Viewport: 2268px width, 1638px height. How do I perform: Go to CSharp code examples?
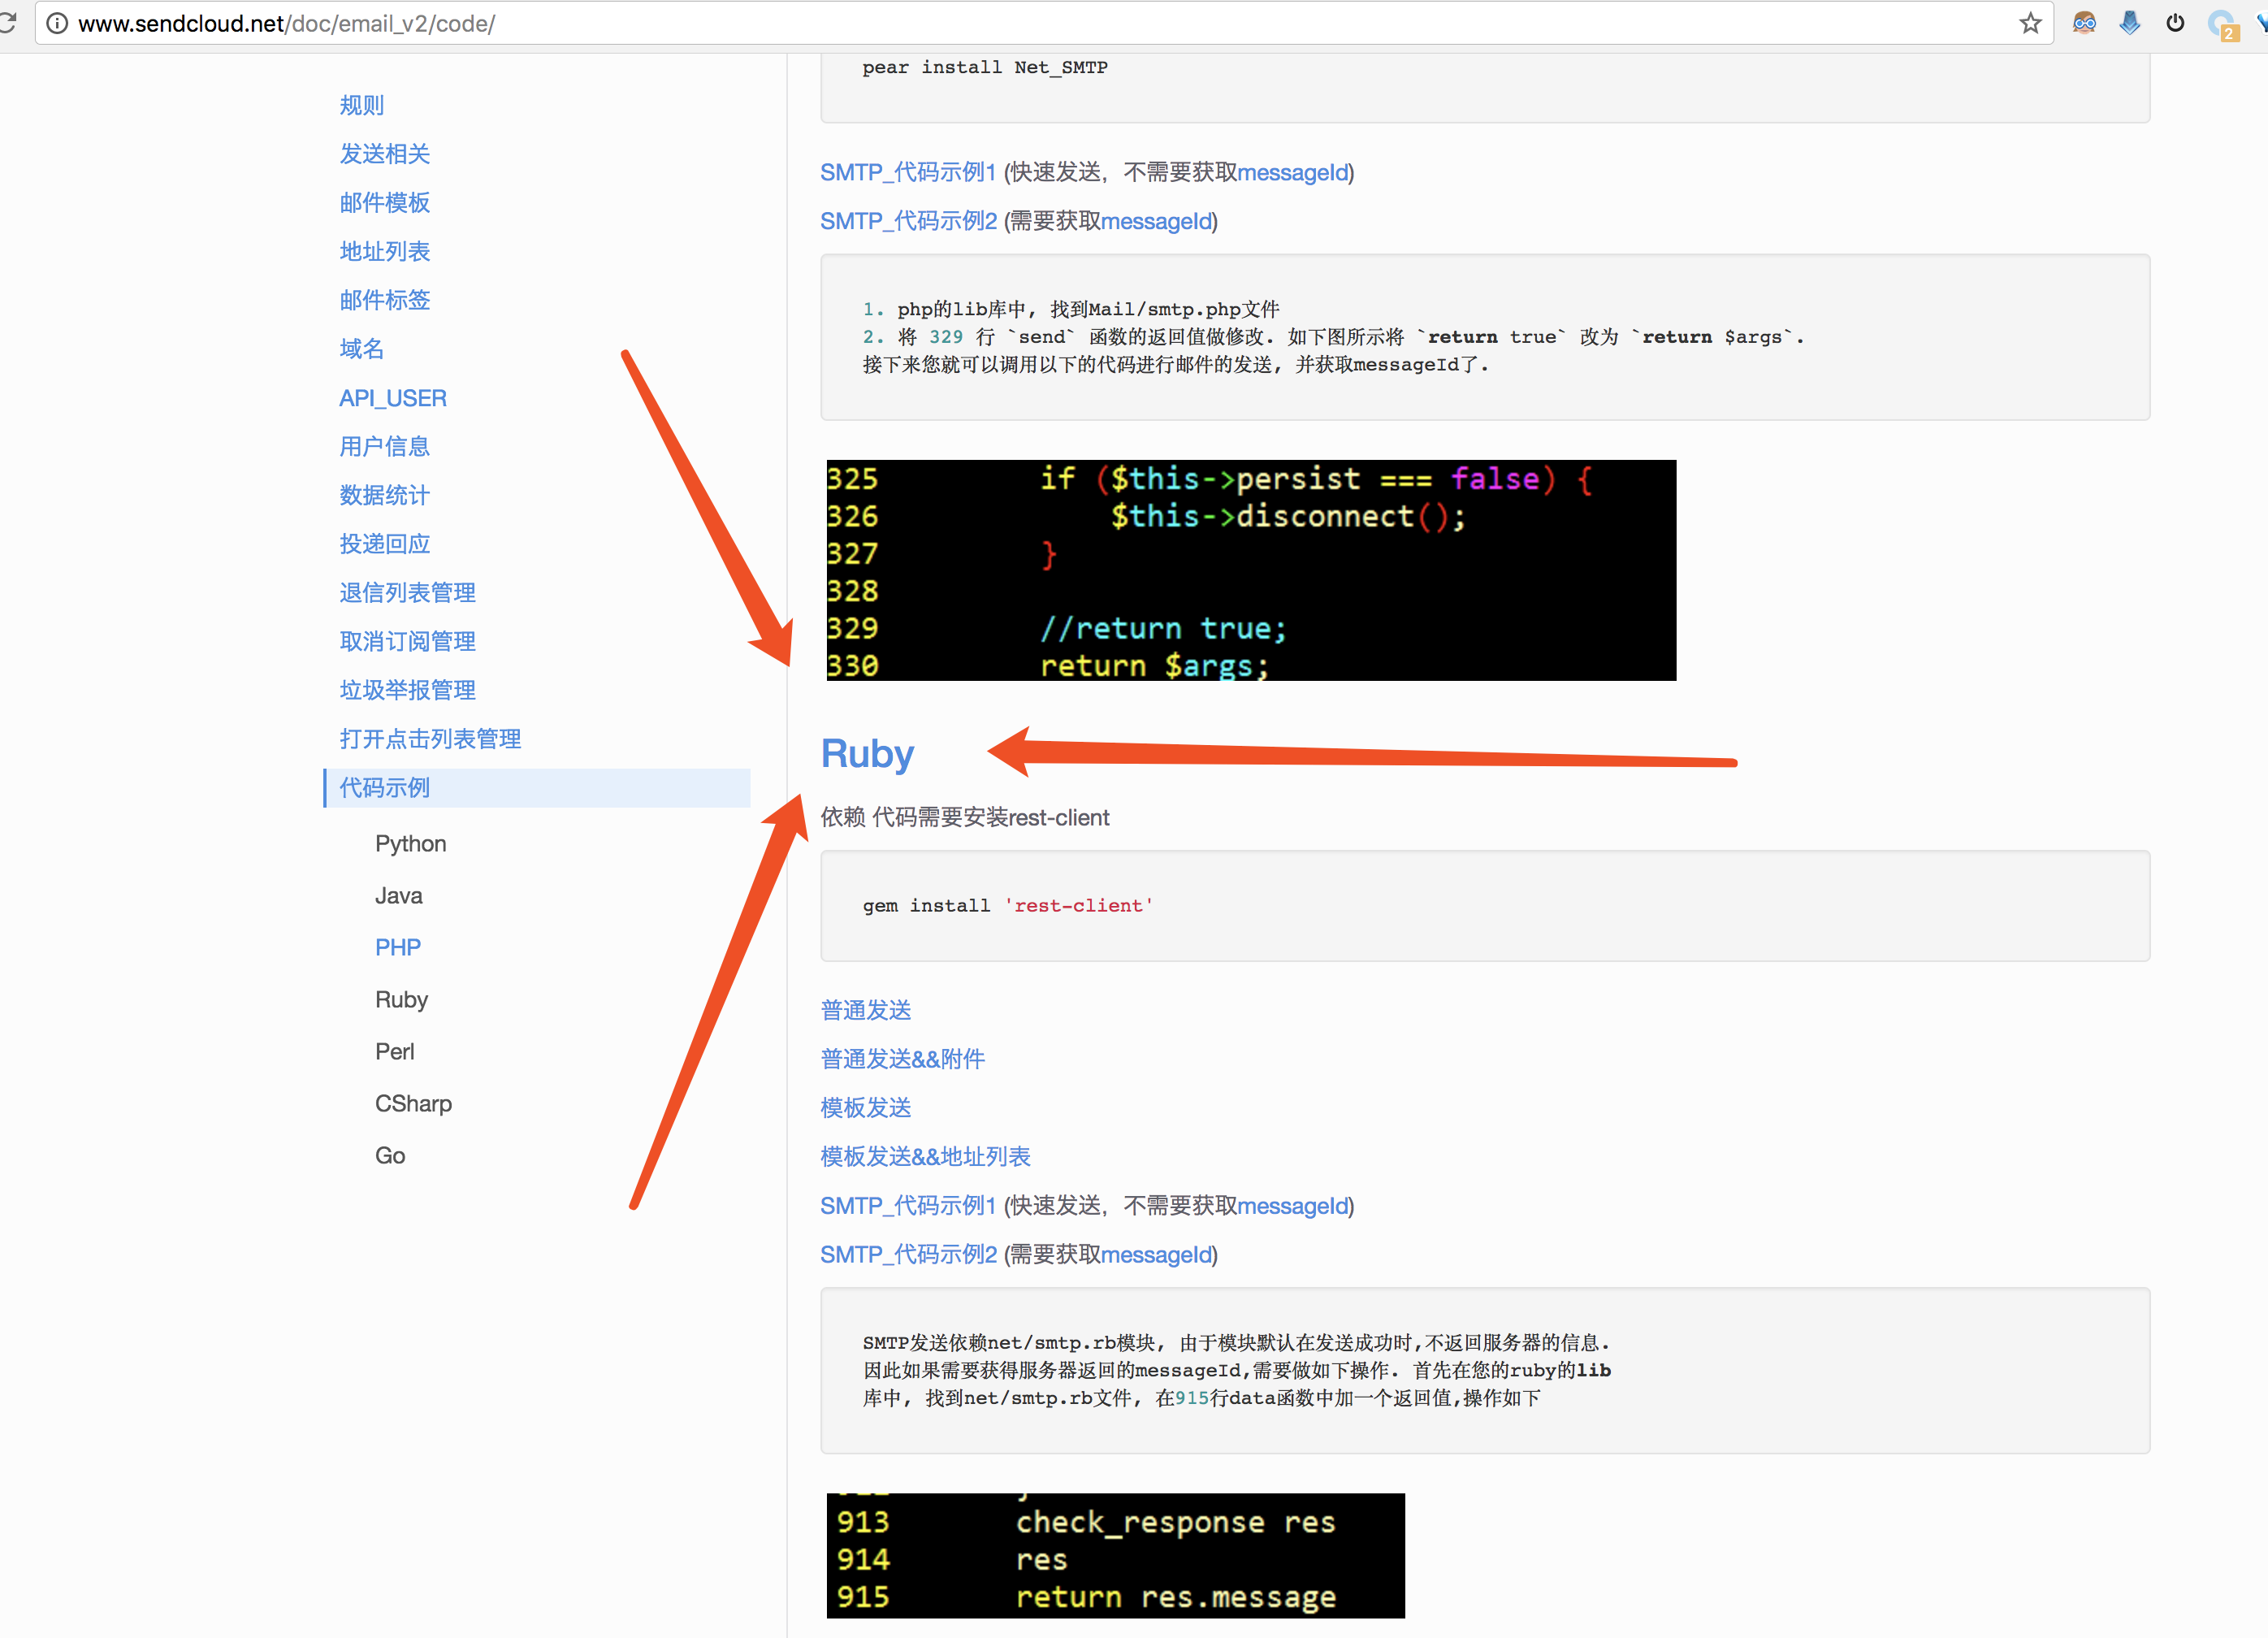click(x=413, y=1103)
